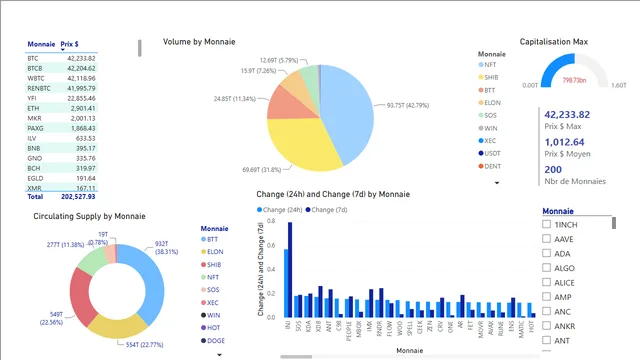Click the price table vertical scrollbar

click(x=140, y=48)
